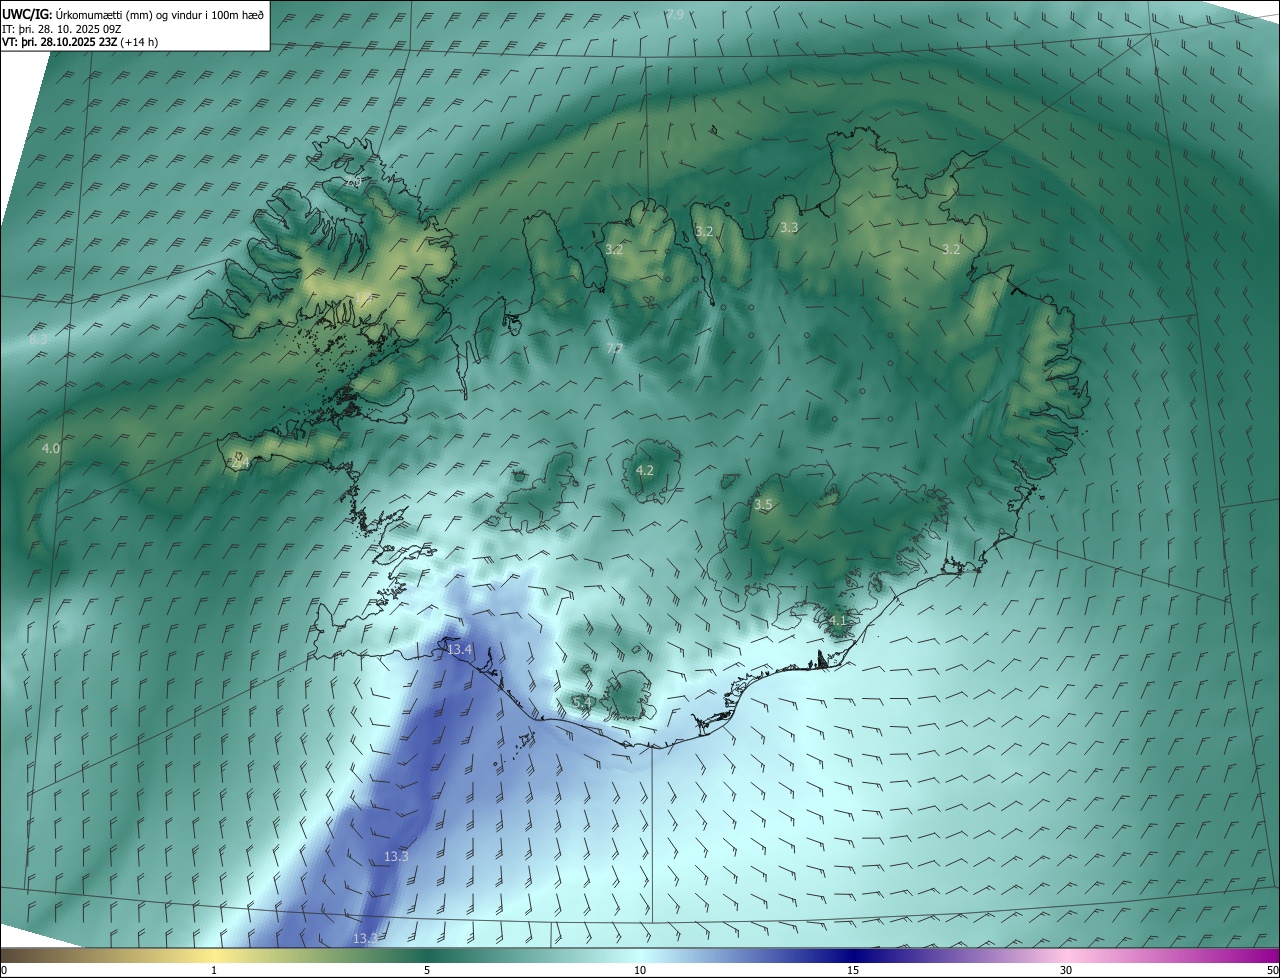Image resolution: width=1280 pixels, height=978 pixels.
Task: Click the 30 tick on the color scale
Action: click(x=1066, y=970)
